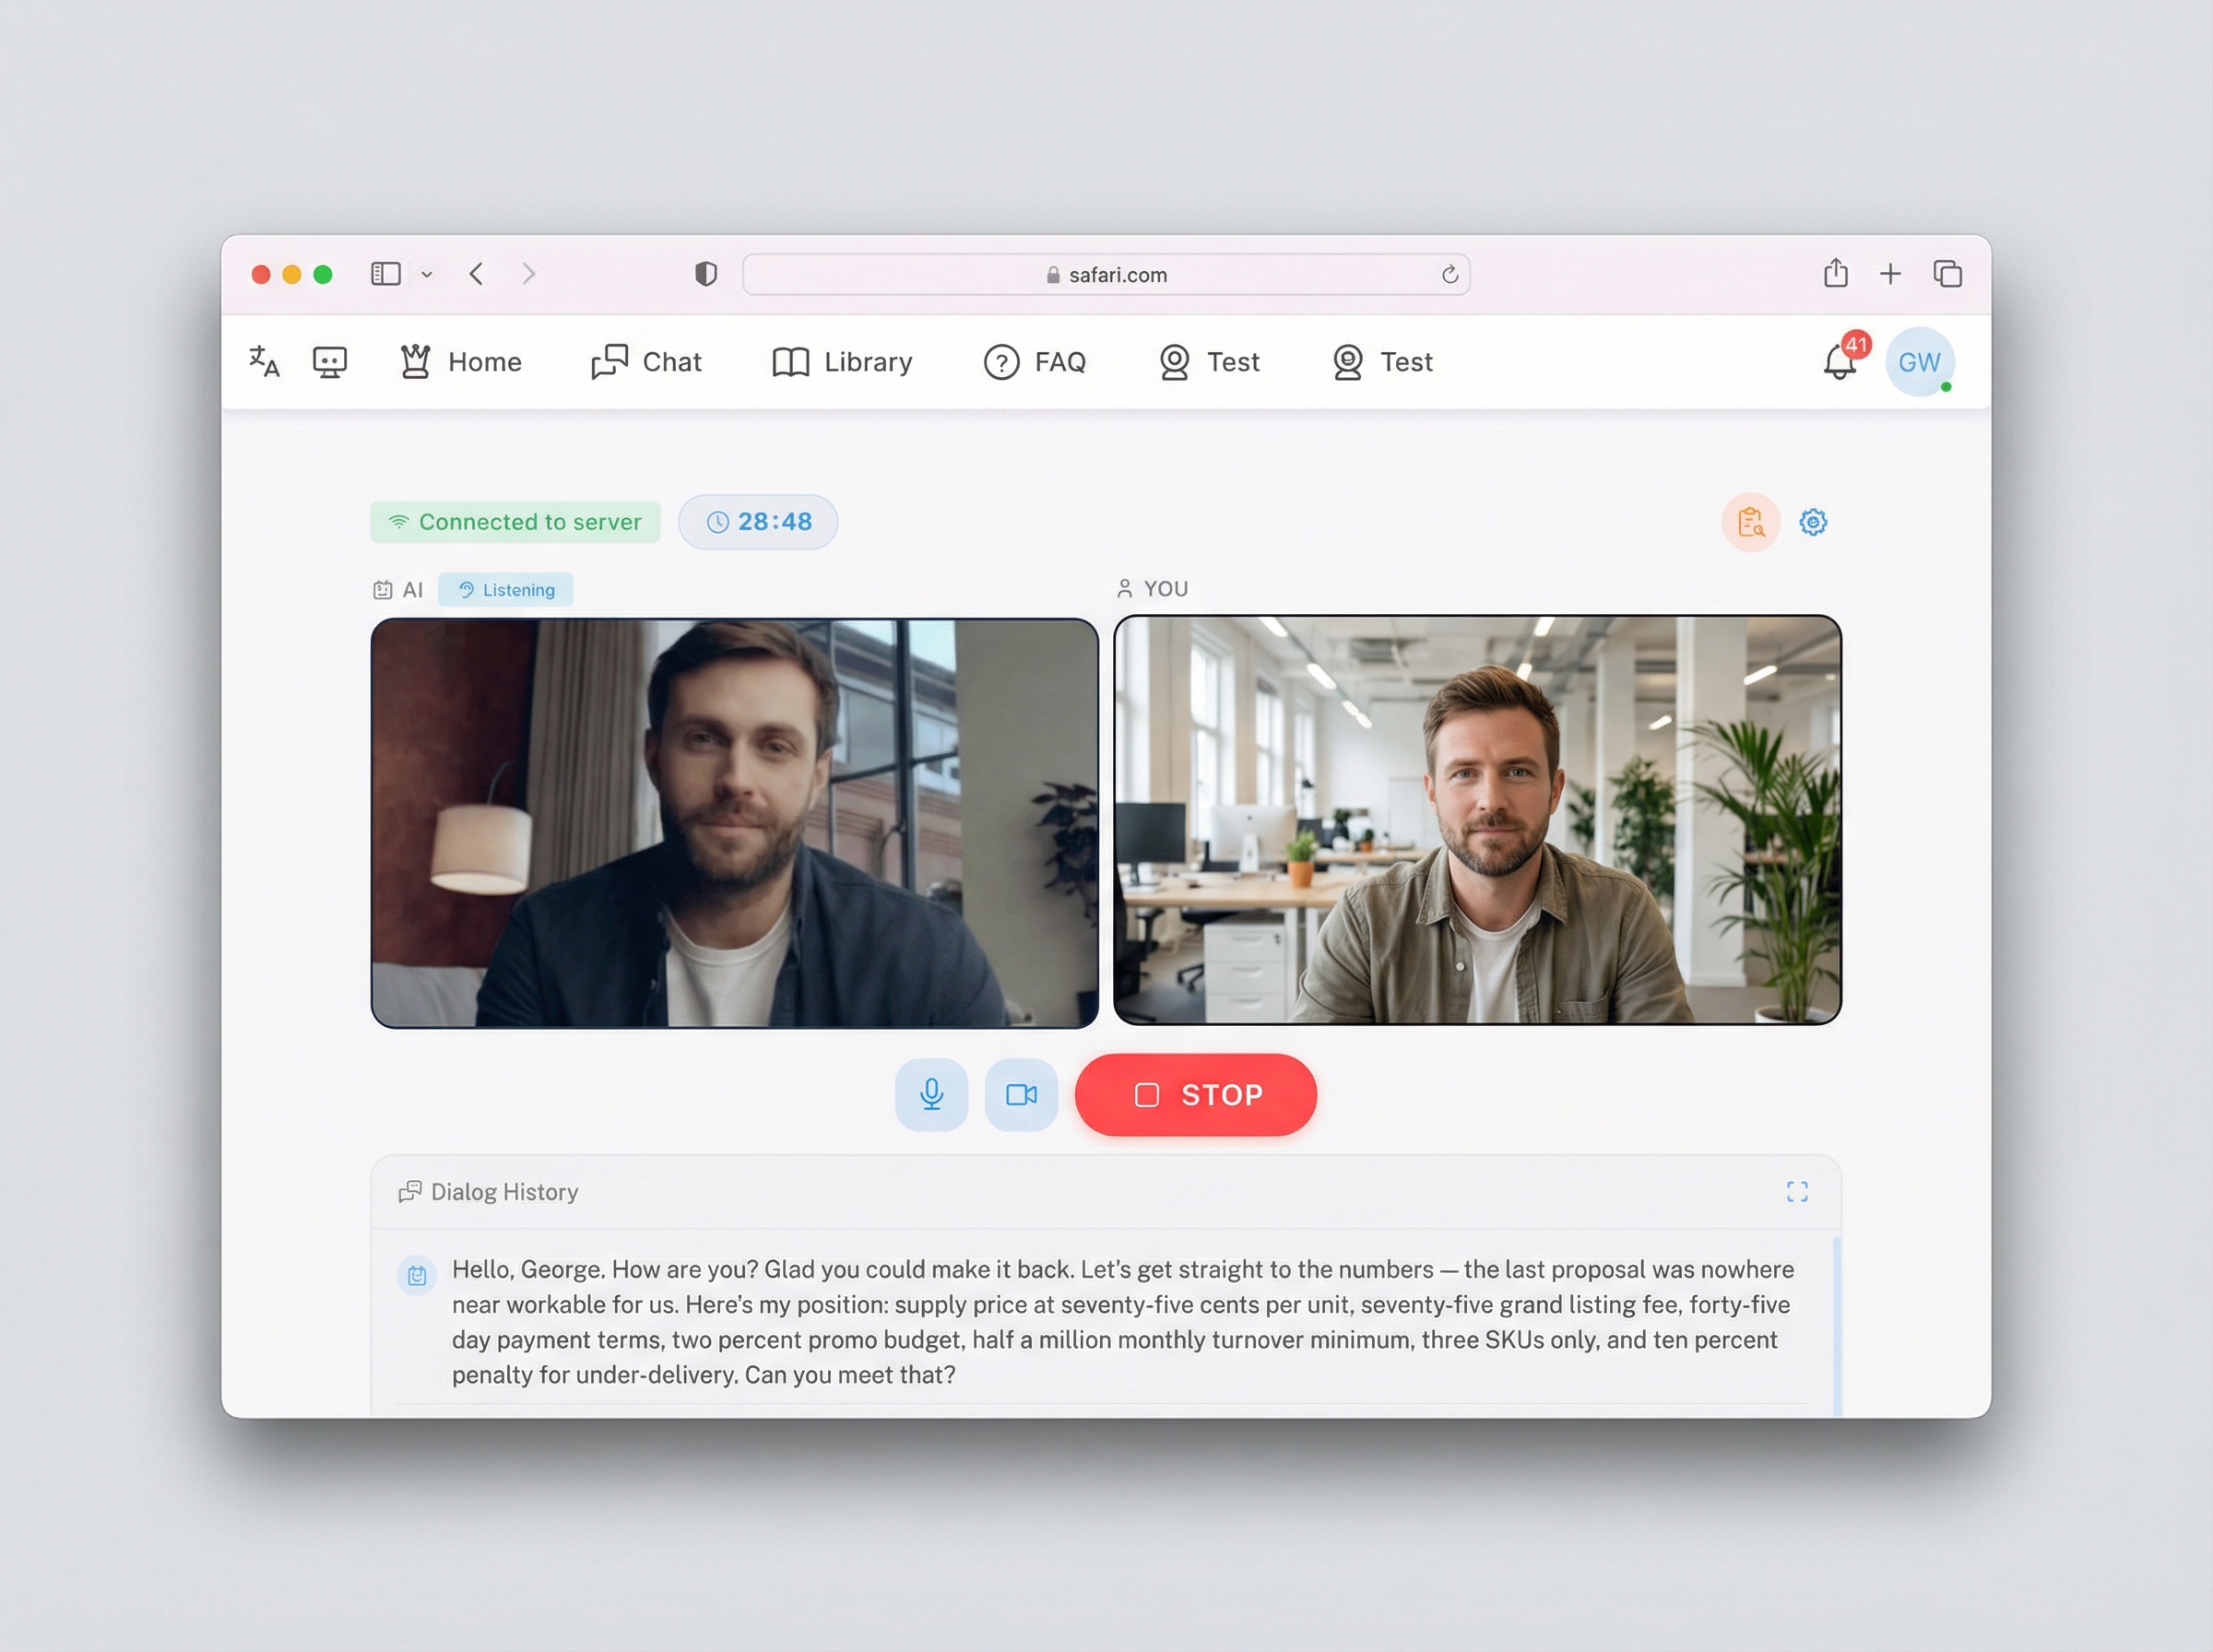Click the orange clipboard report icon
This screenshot has width=2213, height=1652.
1750,522
